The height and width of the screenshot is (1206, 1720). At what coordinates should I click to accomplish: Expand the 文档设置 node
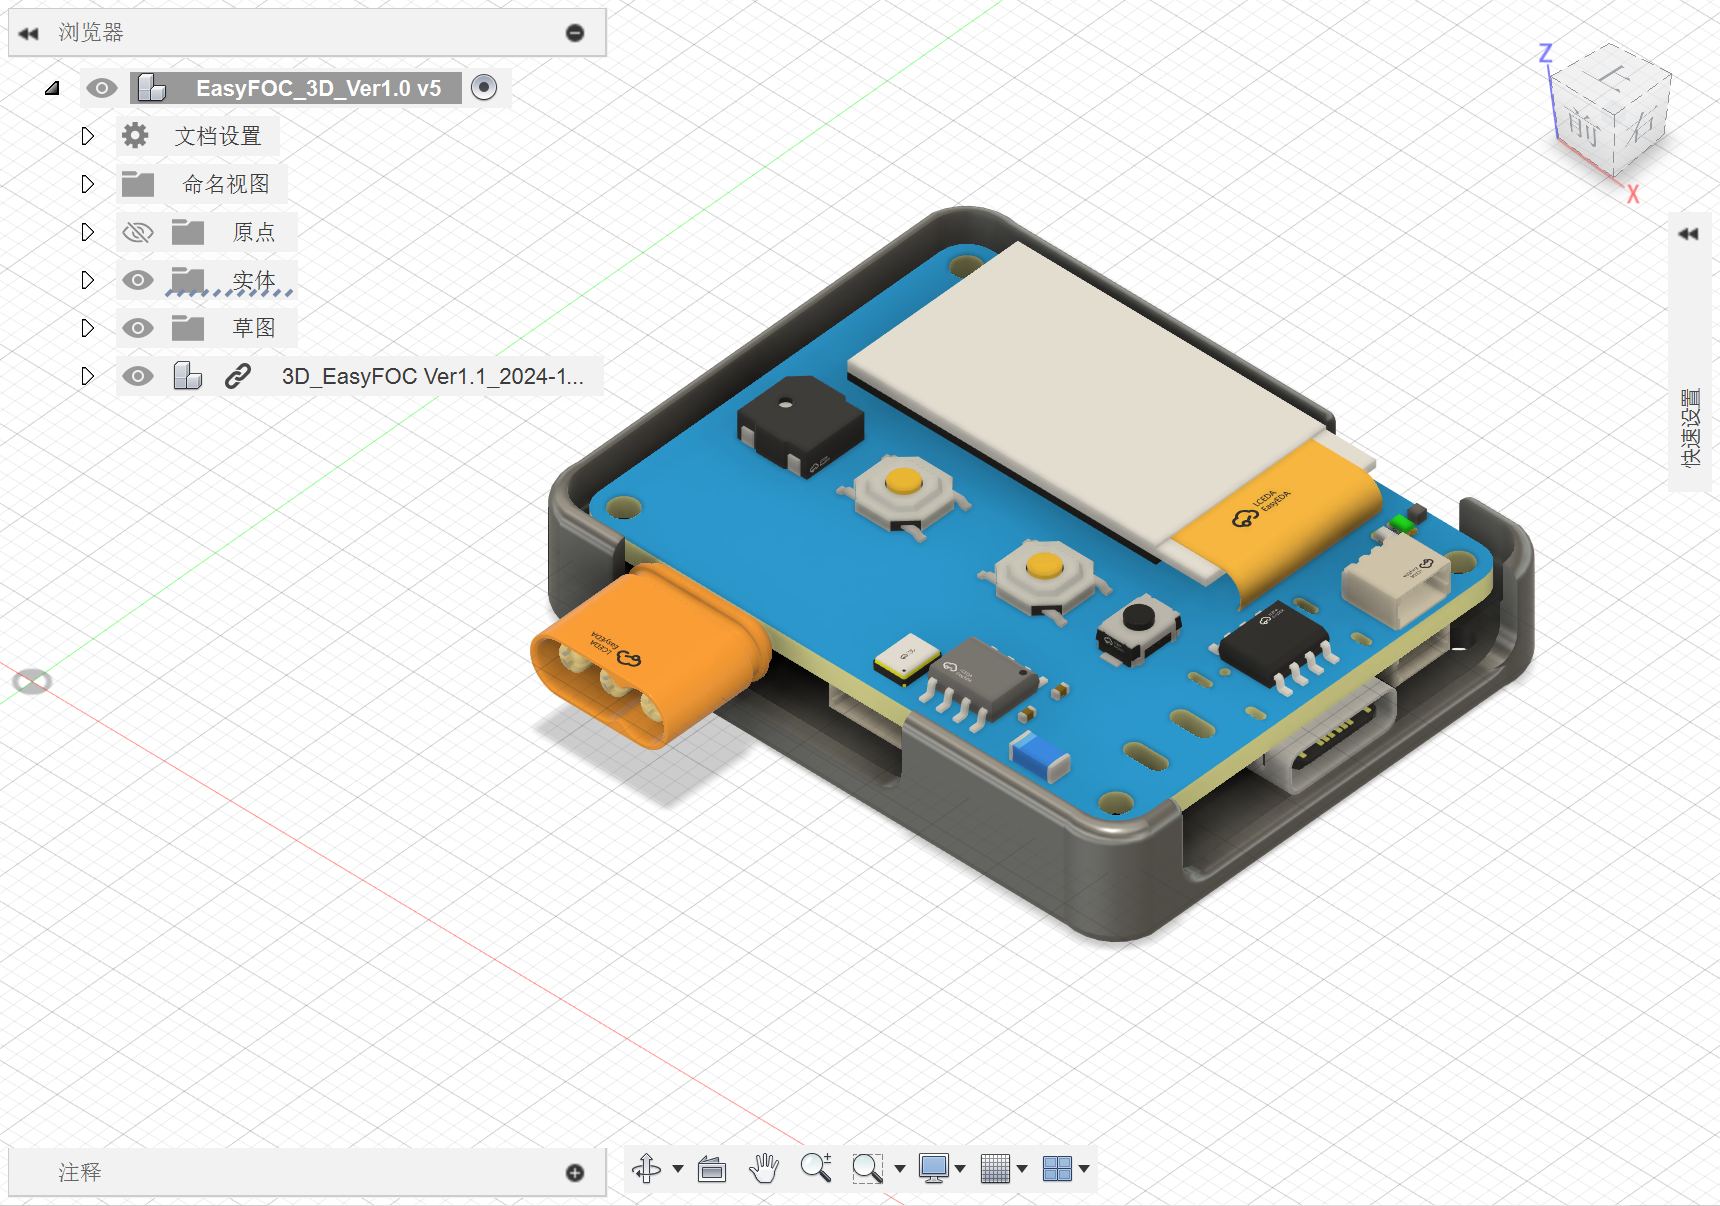coord(87,136)
